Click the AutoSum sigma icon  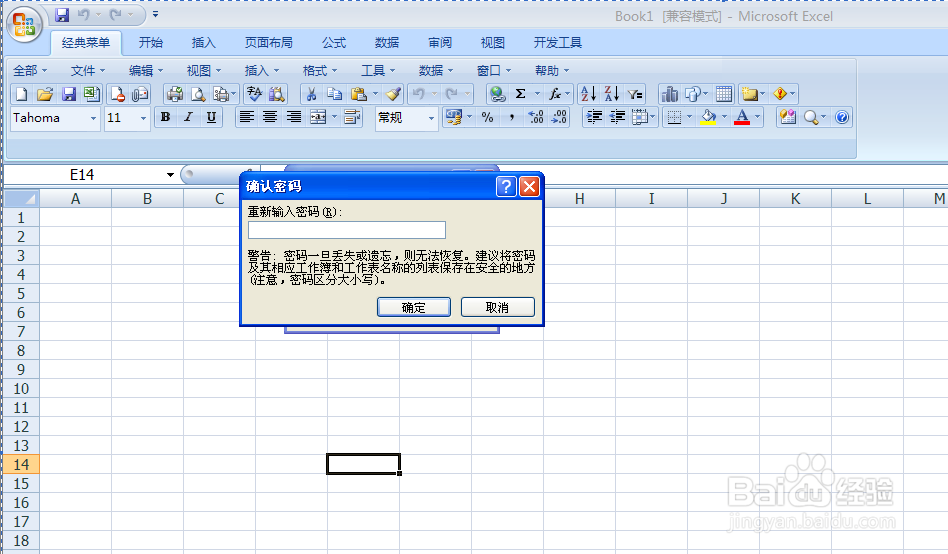(x=521, y=94)
